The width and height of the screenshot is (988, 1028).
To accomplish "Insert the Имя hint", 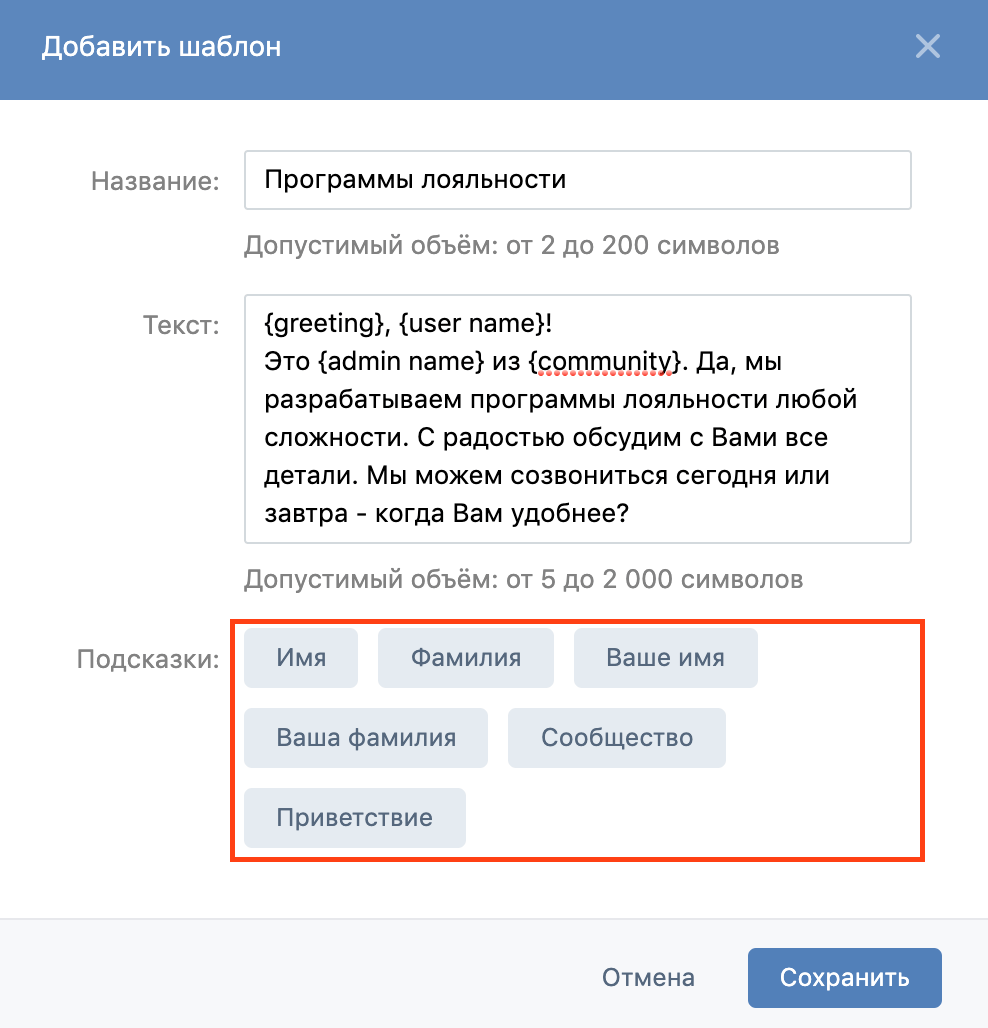I will [x=301, y=658].
